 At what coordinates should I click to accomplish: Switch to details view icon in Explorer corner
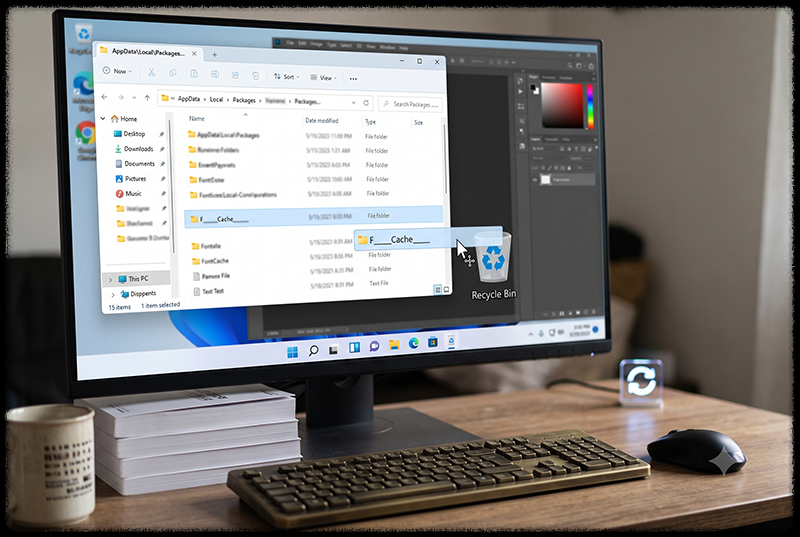[437, 290]
